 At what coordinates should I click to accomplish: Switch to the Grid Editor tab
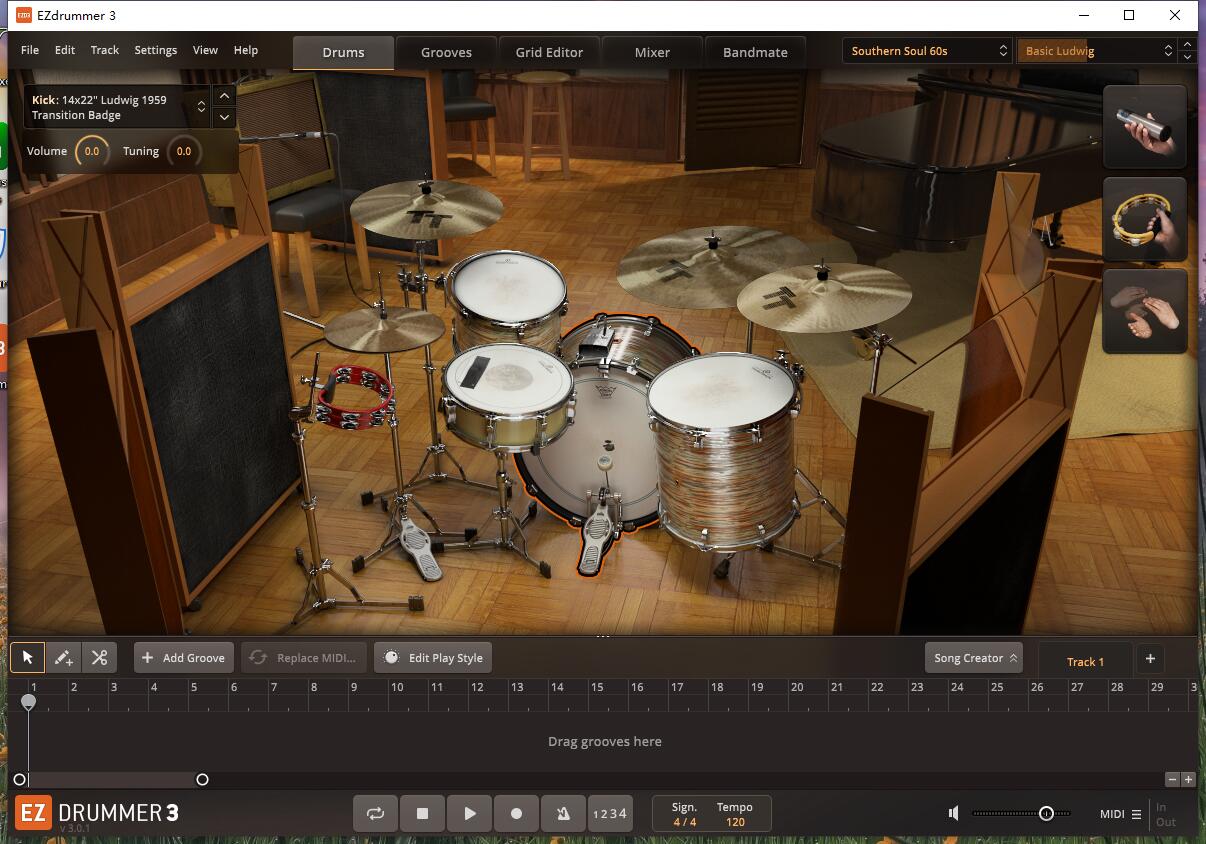549,52
